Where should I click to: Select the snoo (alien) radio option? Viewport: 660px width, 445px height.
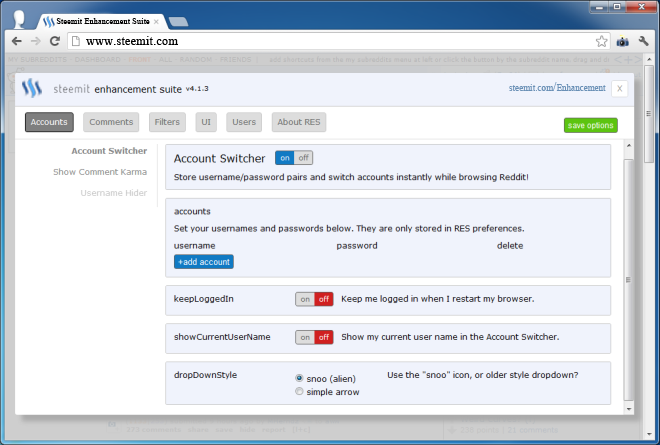299,378
